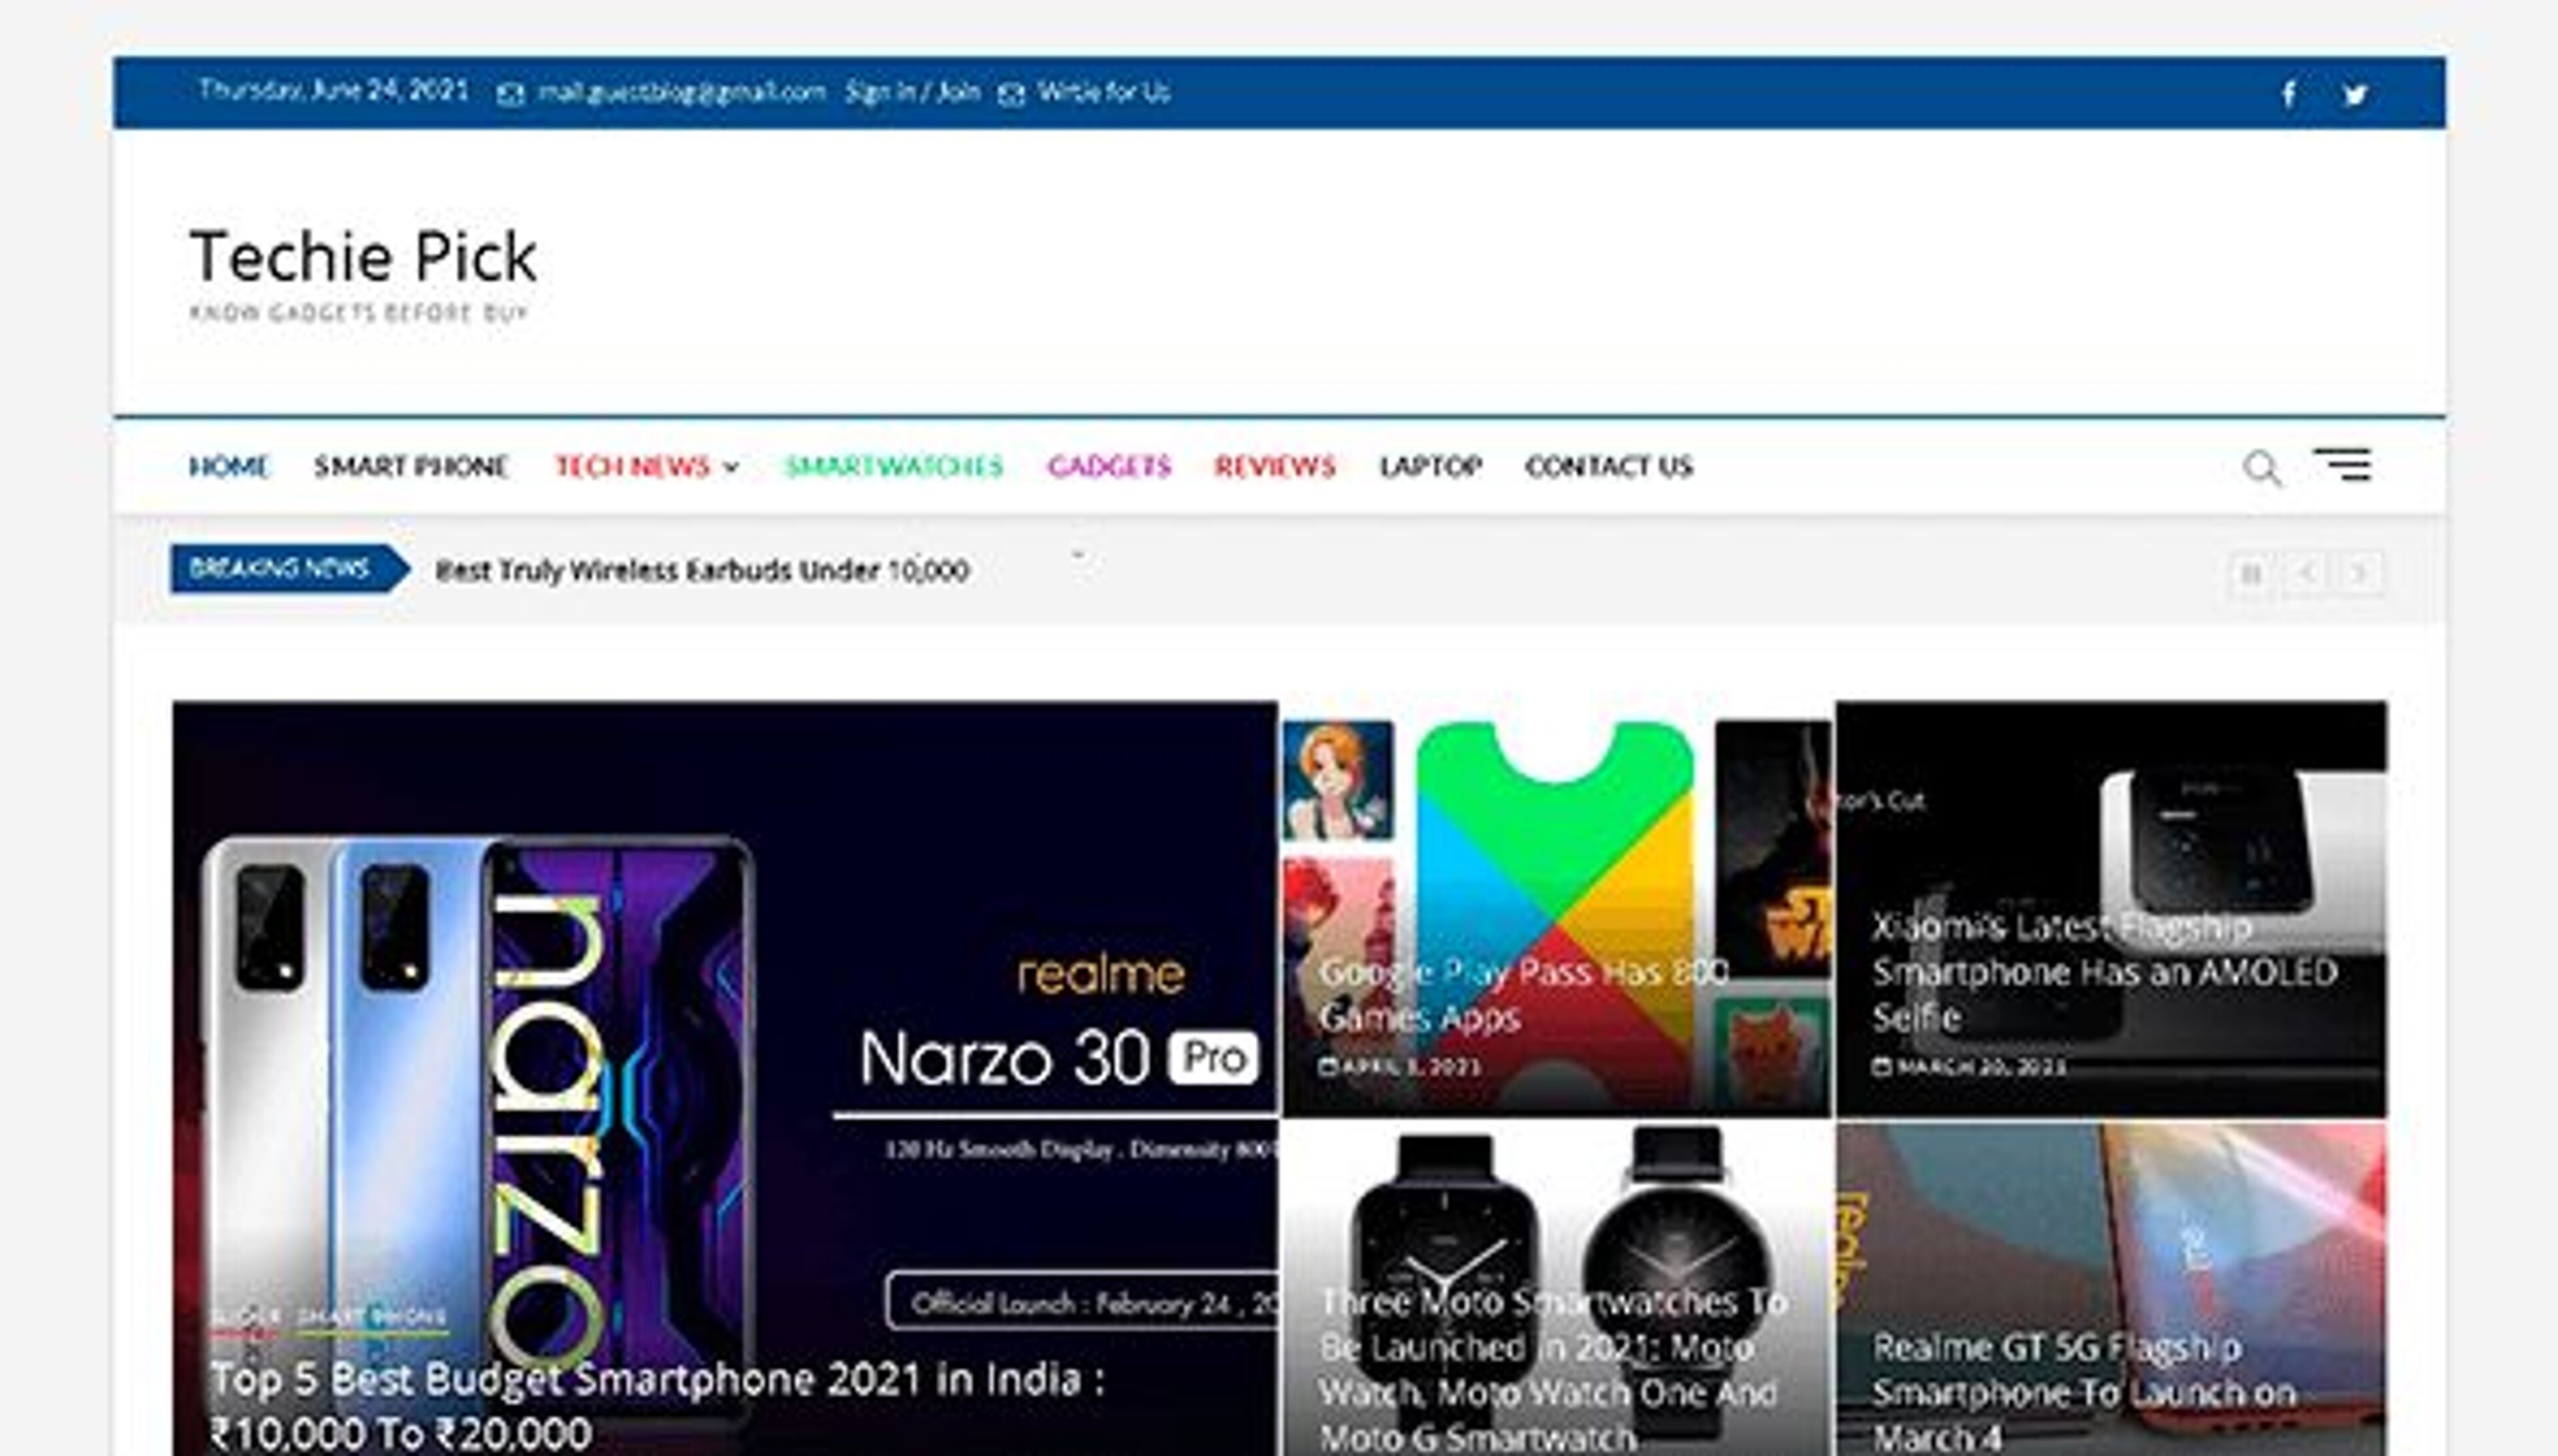Screen dimensions: 2558x1456
Task: Open the Twitter icon in header
Action: point(2356,93)
